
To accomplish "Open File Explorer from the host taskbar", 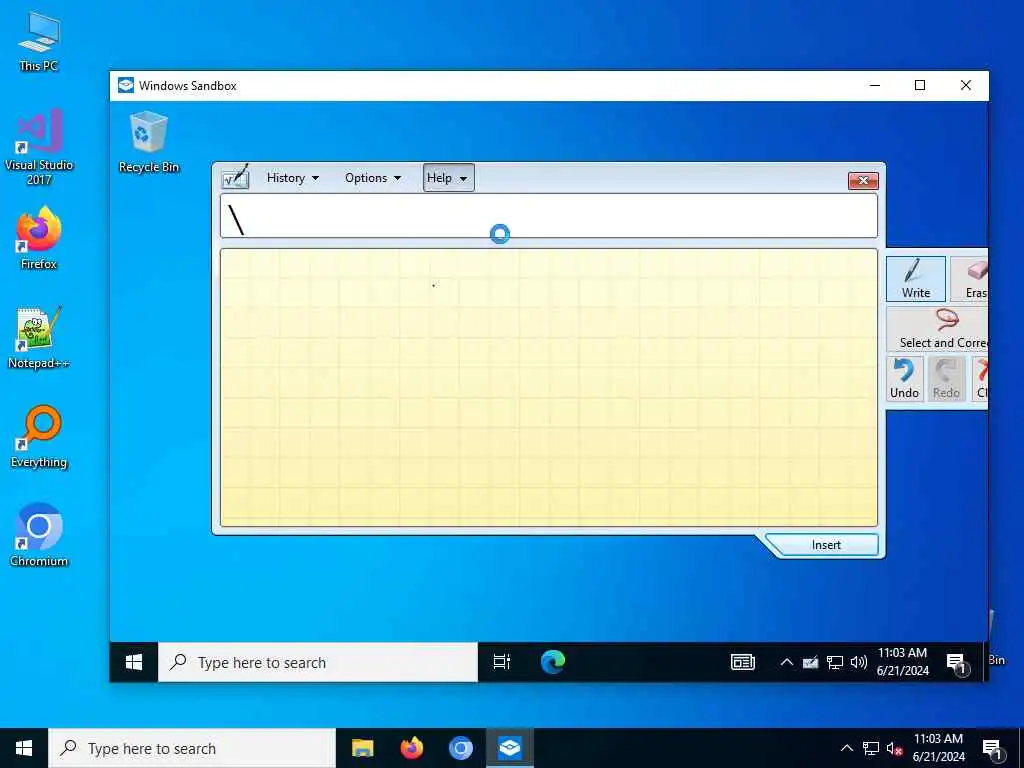I will pyautogui.click(x=362, y=748).
